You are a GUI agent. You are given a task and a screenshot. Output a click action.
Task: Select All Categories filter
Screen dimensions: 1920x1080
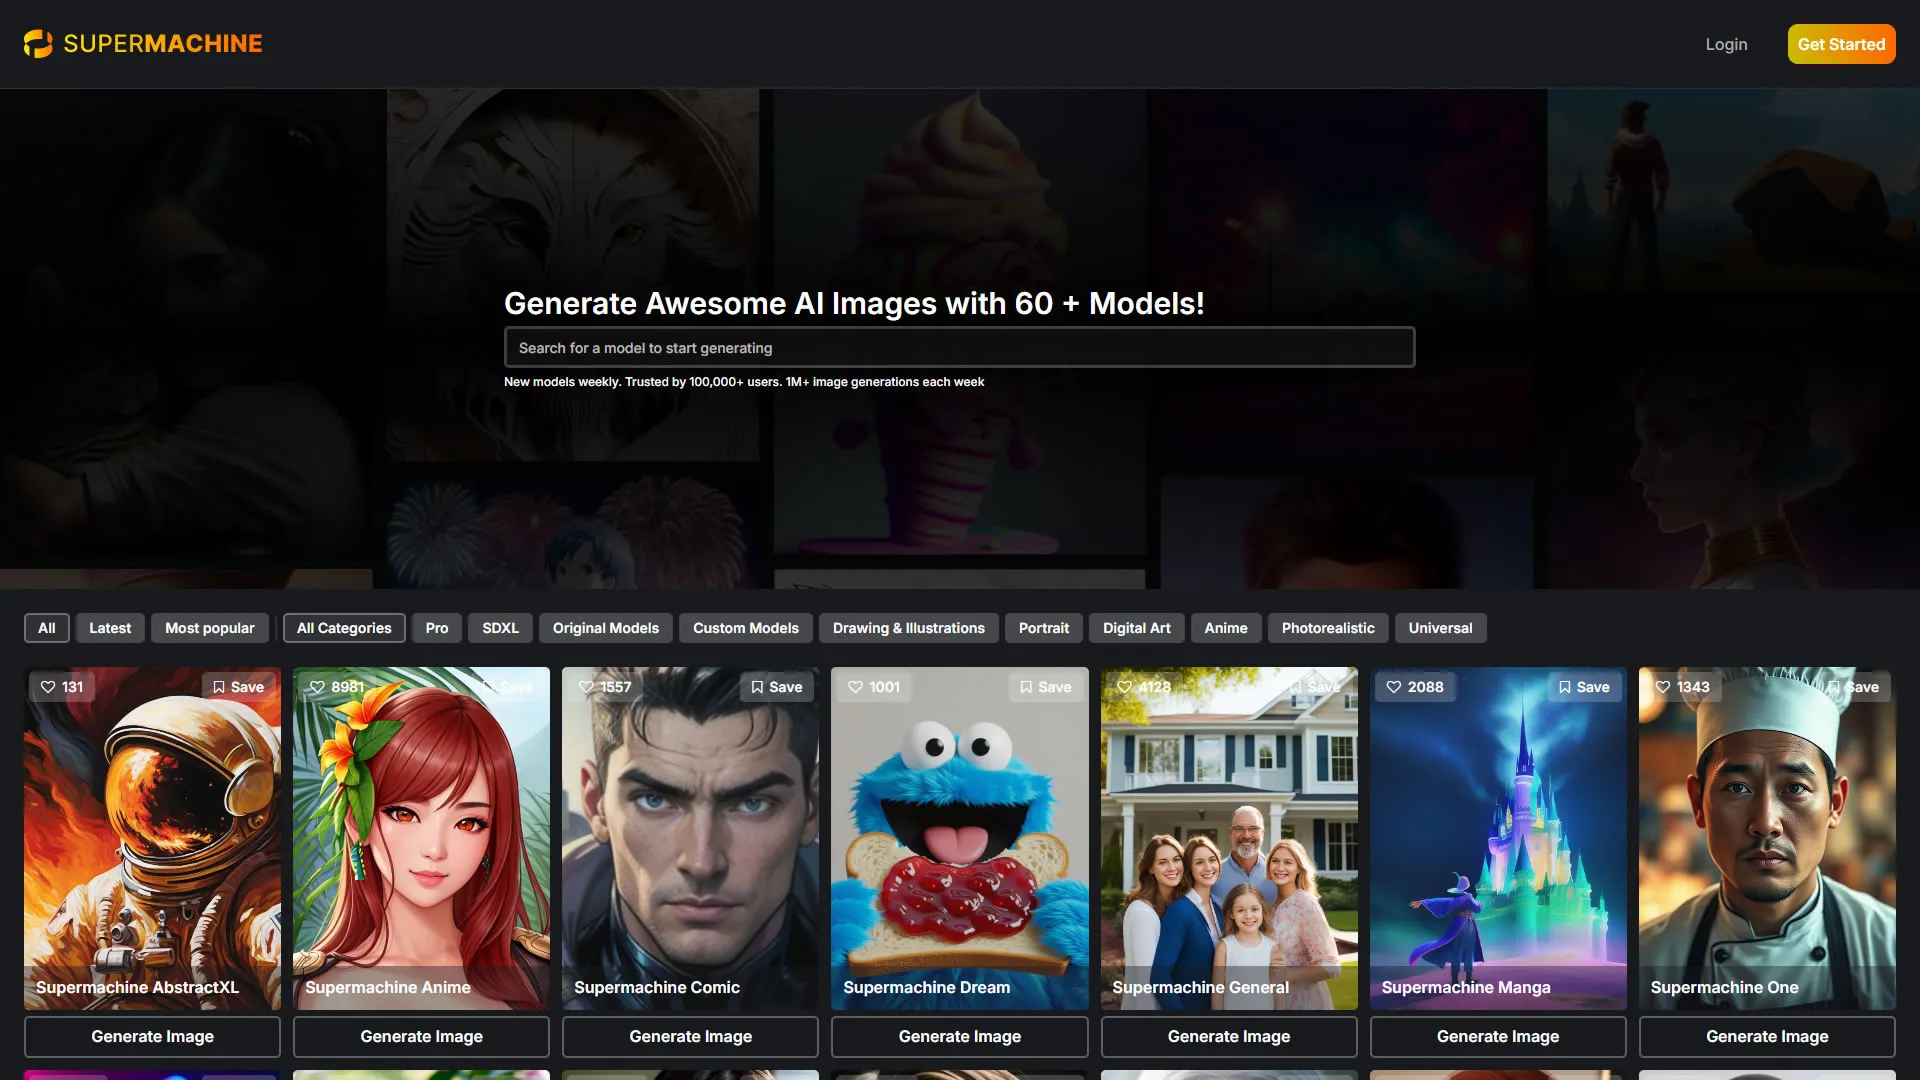pos(344,628)
